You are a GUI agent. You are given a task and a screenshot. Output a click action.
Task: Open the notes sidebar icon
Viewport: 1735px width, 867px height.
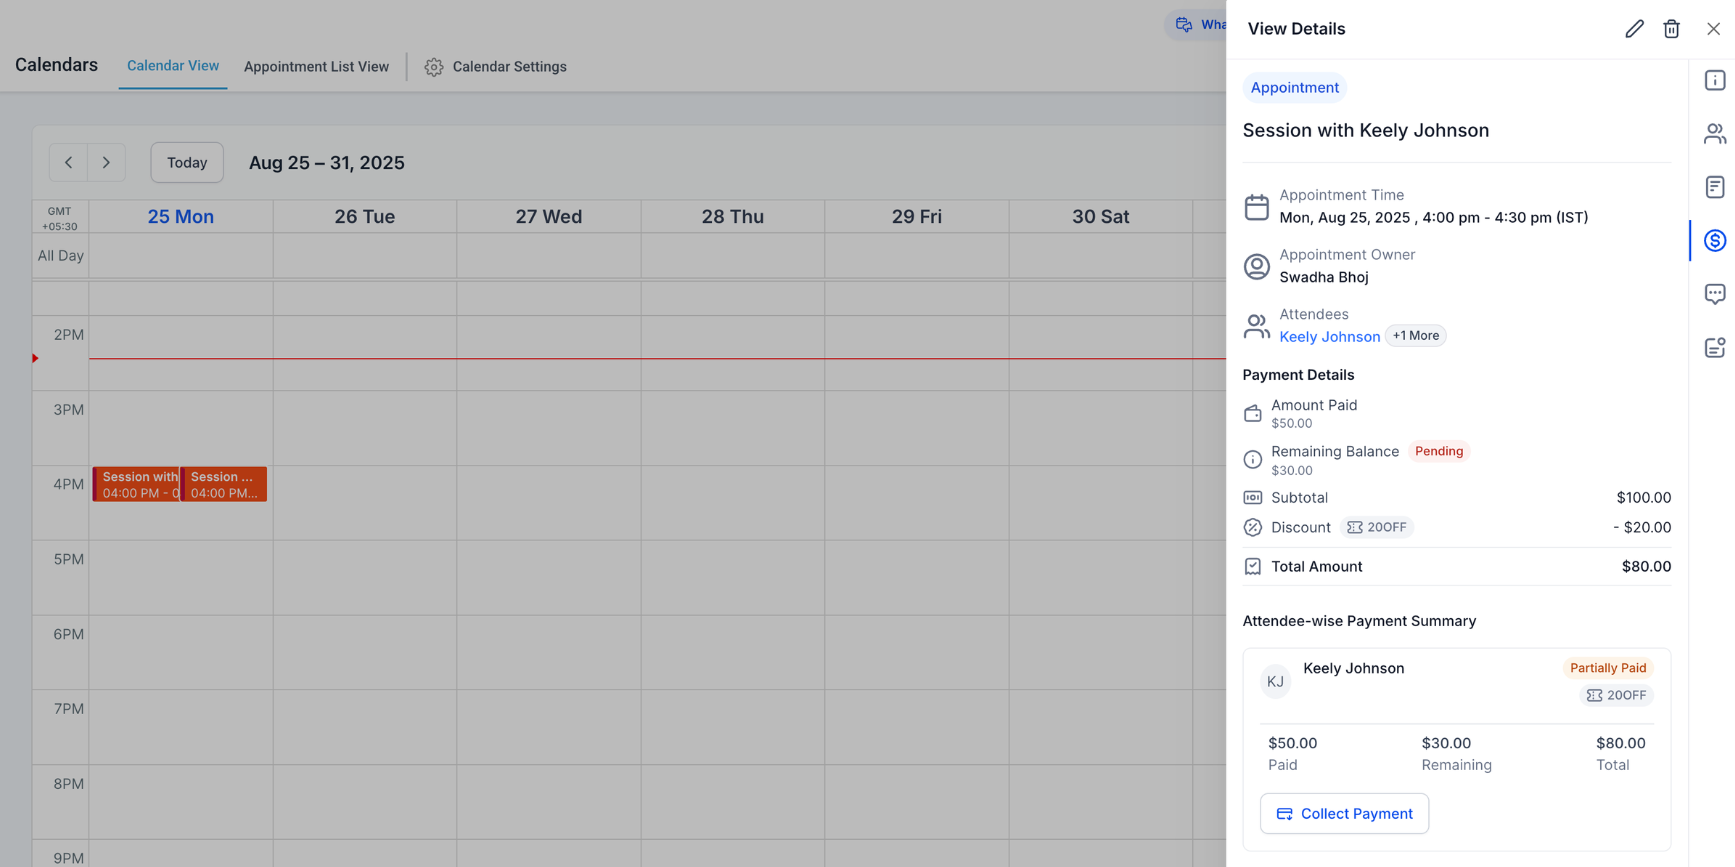[1715, 187]
